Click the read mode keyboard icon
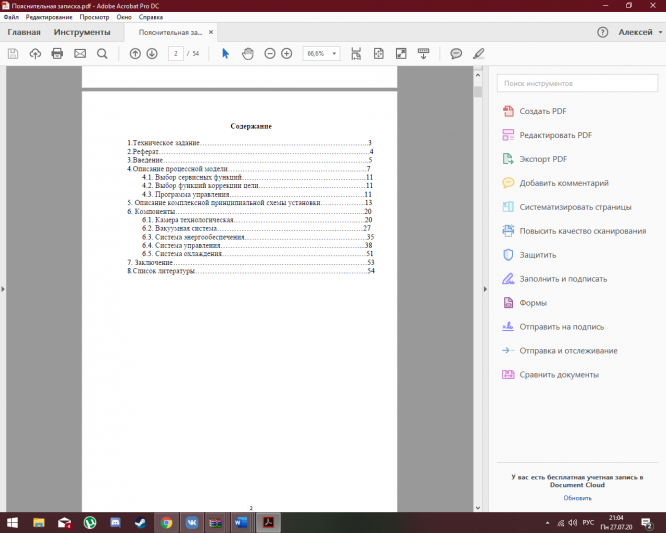This screenshot has height=533, width=666. pyautogui.click(x=423, y=54)
